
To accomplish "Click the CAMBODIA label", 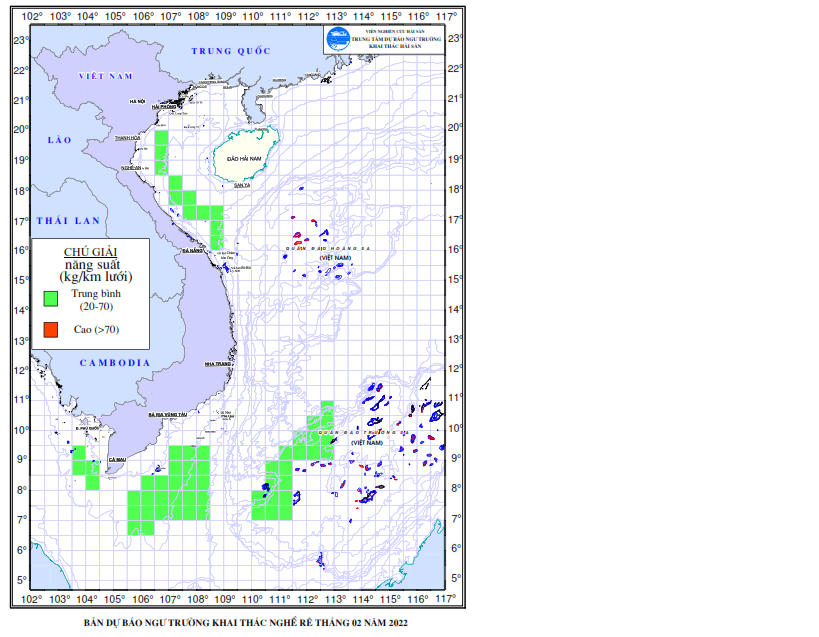I will coord(115,363).
